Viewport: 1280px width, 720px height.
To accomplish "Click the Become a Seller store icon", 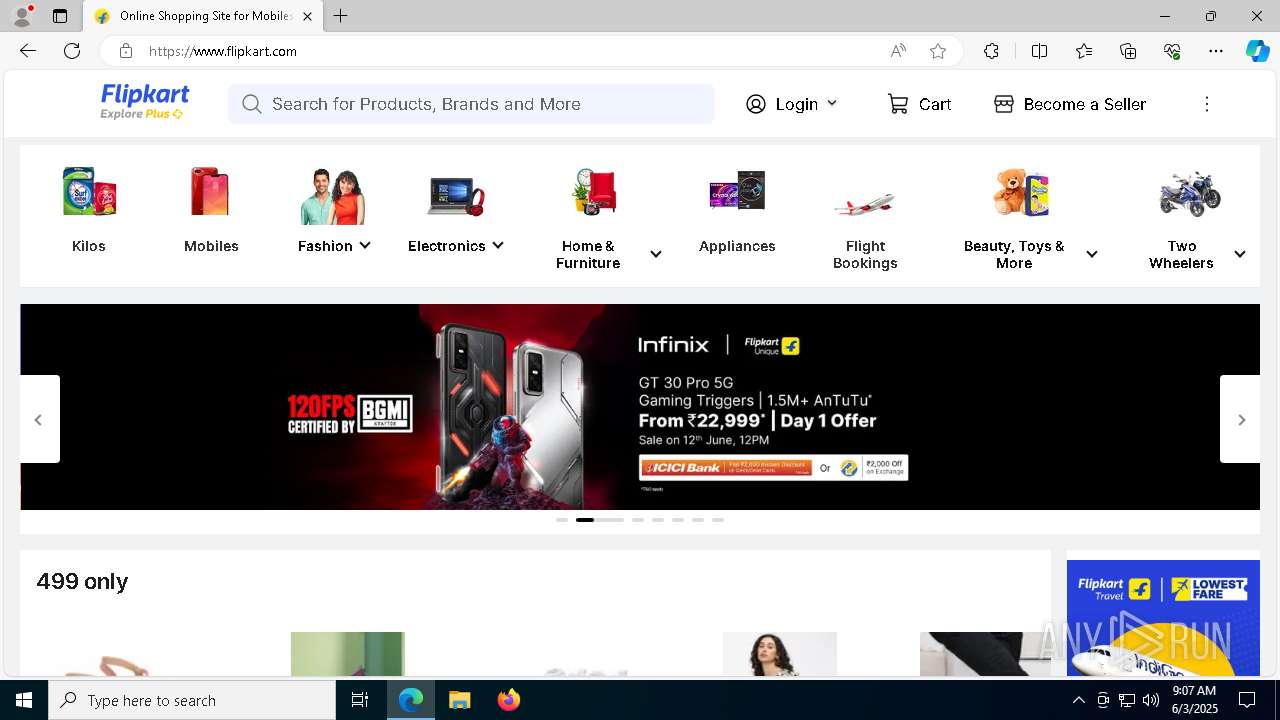I will pyautogui.click(x=1004, y=104).
